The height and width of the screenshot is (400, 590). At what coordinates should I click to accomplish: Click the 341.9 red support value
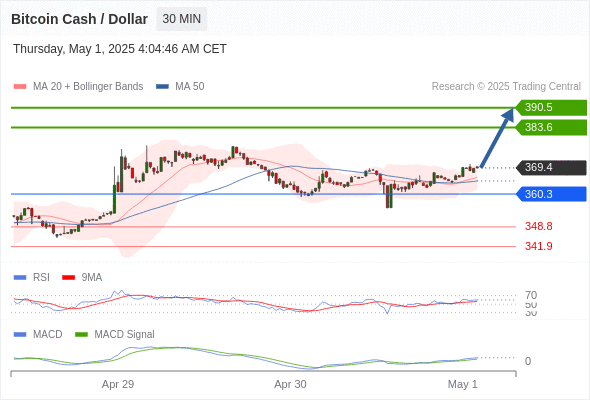[x=539, y=246]
